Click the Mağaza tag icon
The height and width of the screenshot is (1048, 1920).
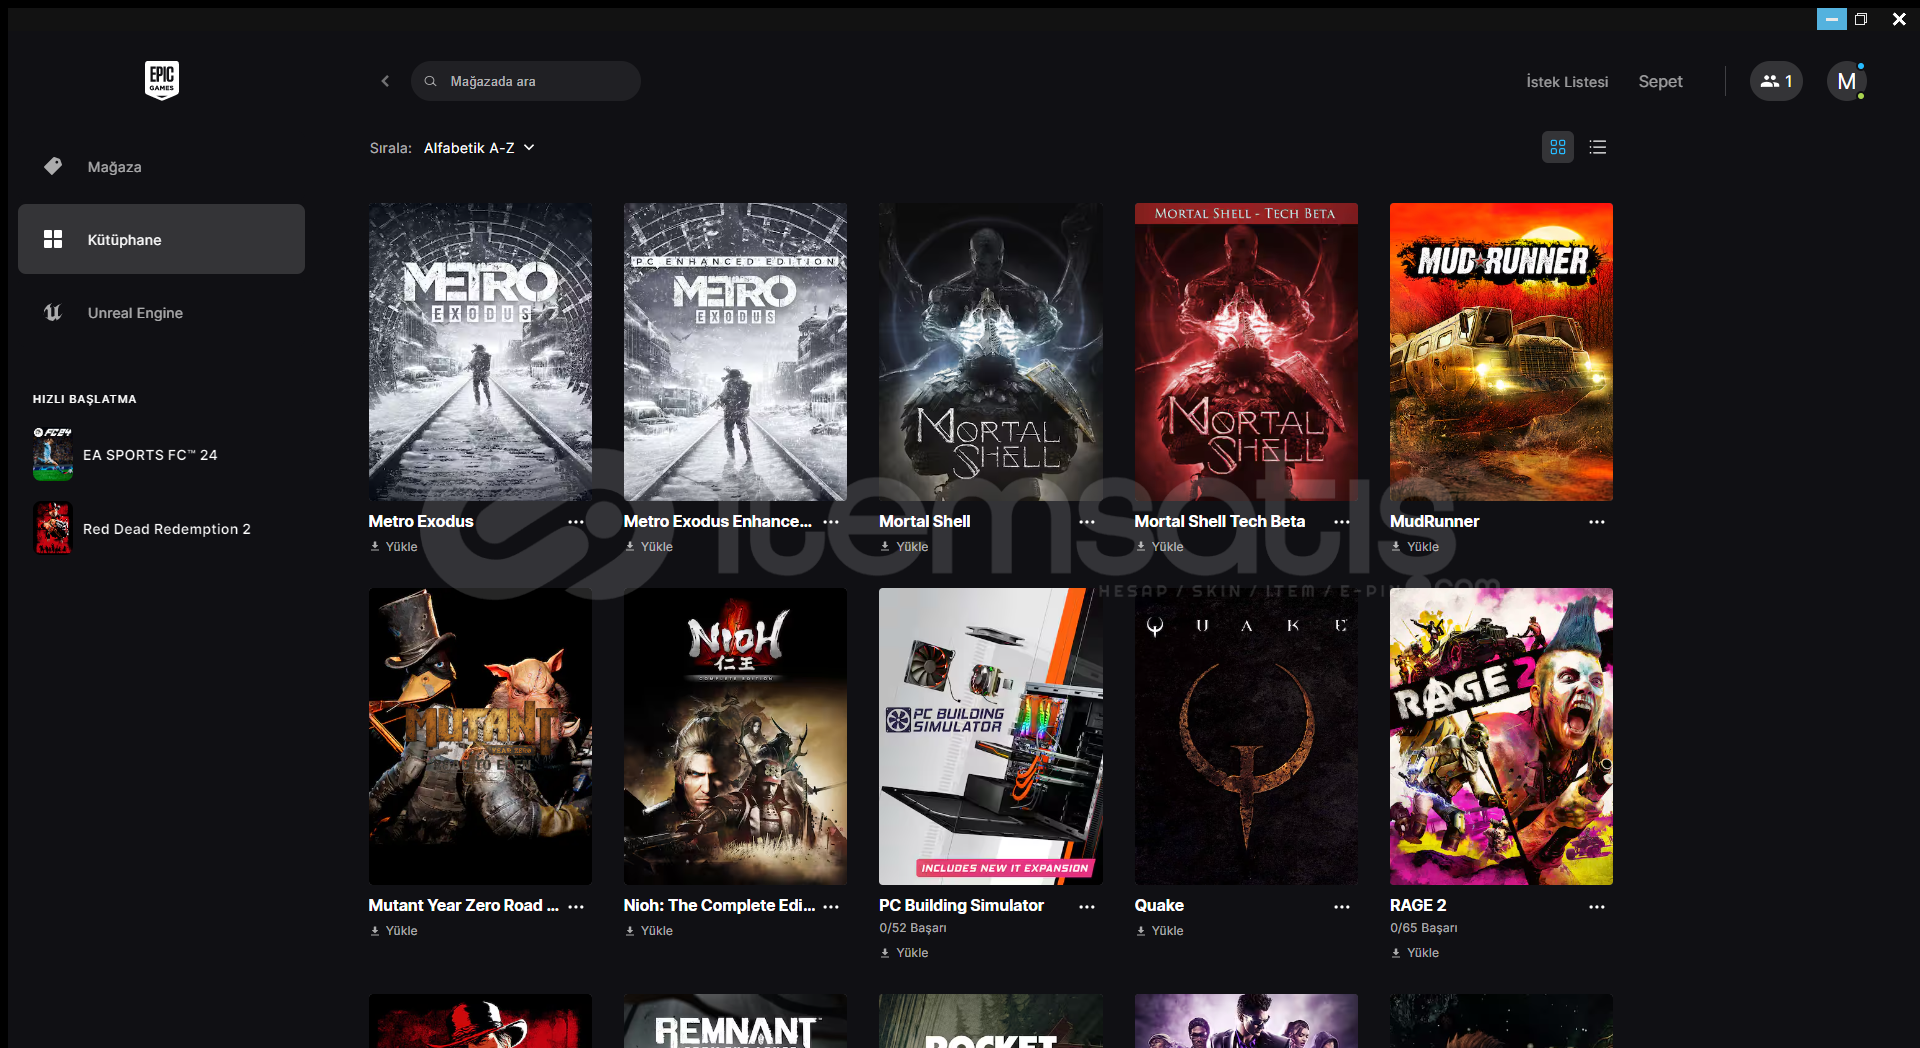(53, 166)
